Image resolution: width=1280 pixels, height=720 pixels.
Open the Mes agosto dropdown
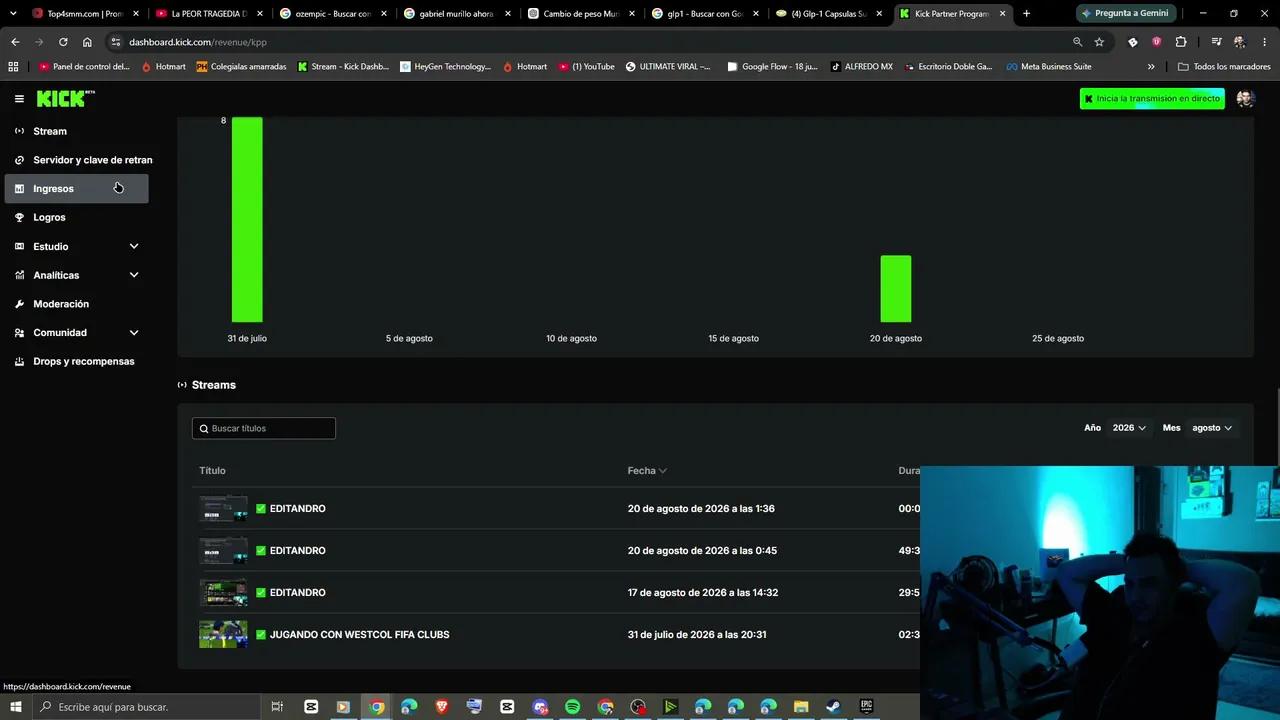coord(1211,428)
